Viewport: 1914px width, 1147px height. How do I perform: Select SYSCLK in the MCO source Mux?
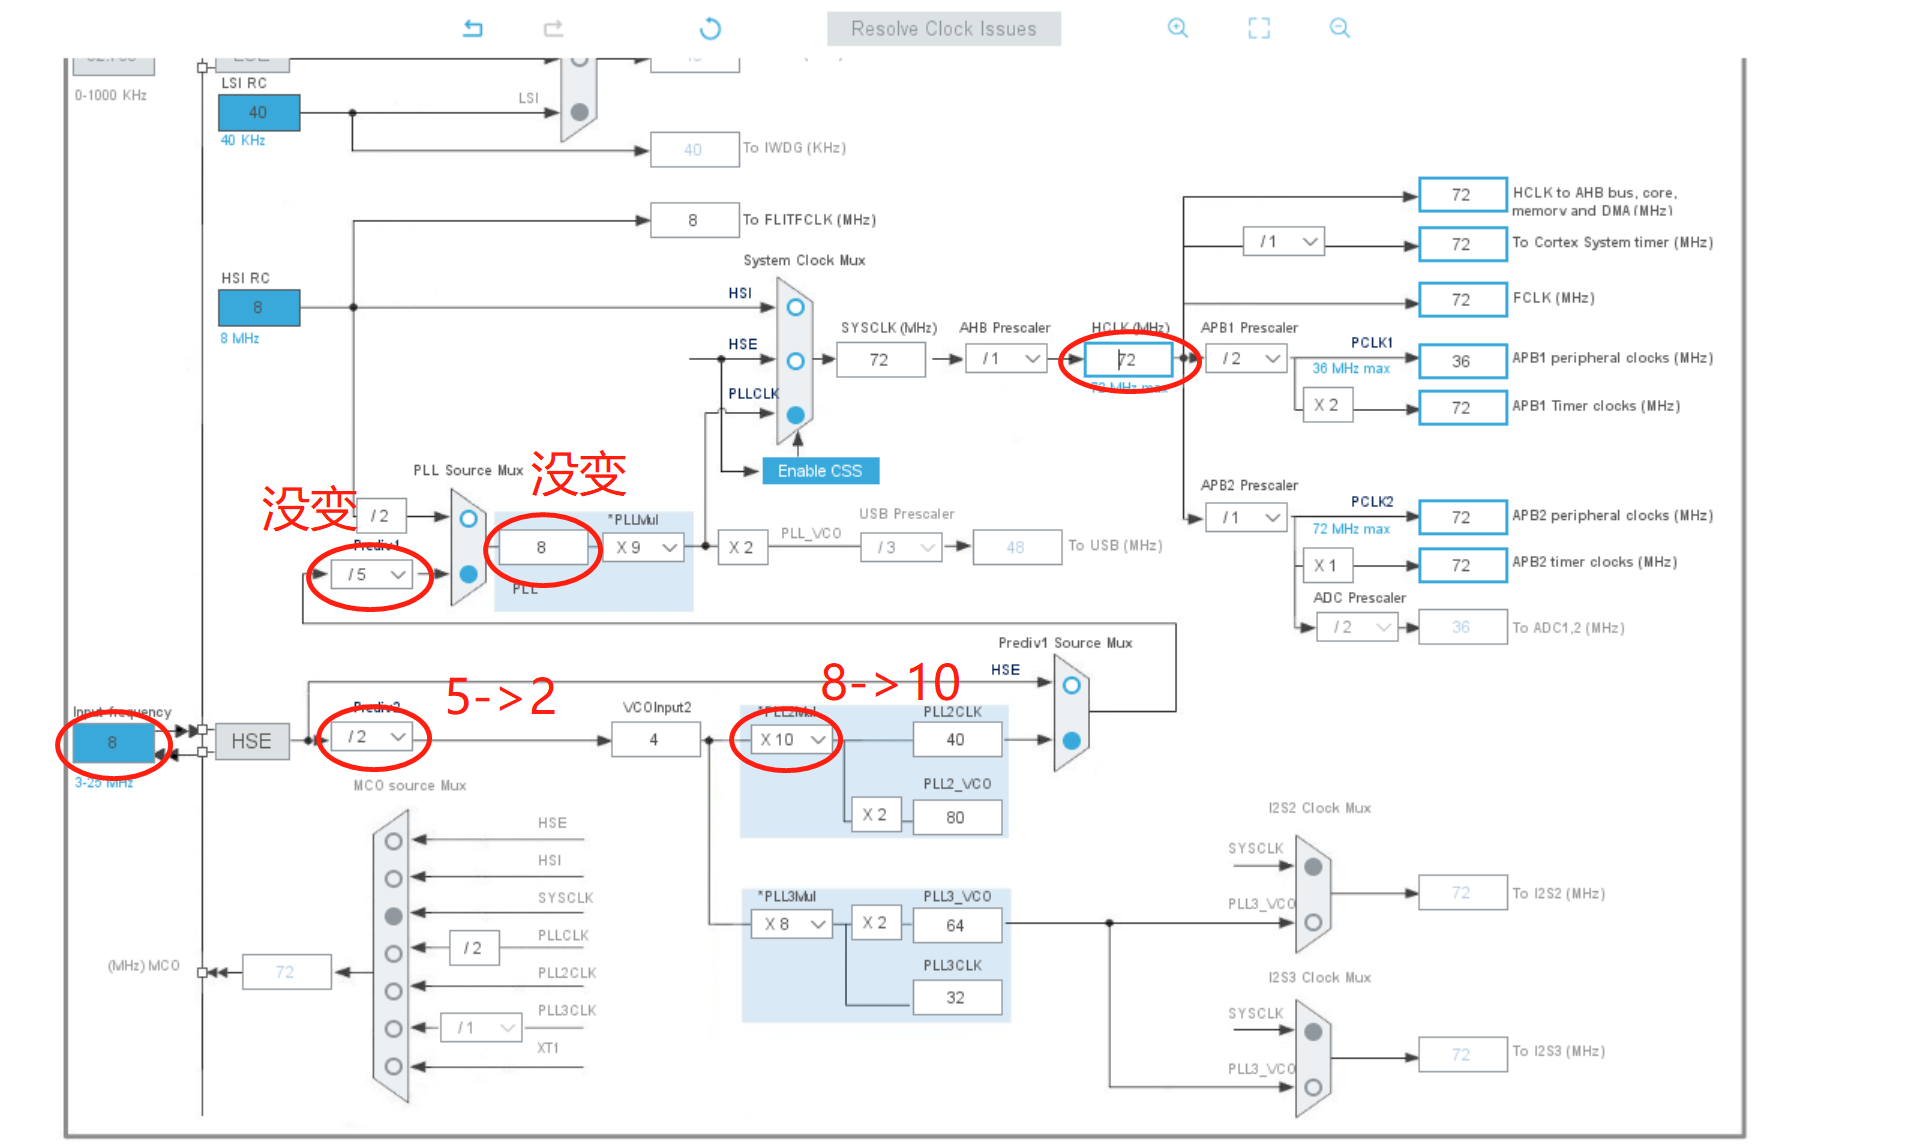[x=393, y=914]
